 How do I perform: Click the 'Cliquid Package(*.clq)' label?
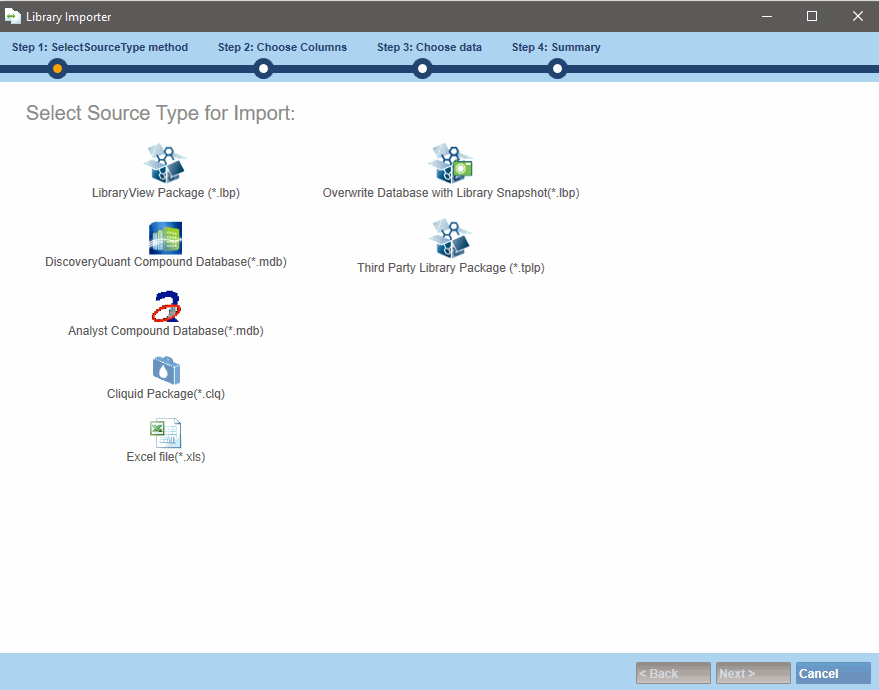click(x=166, y=394)
